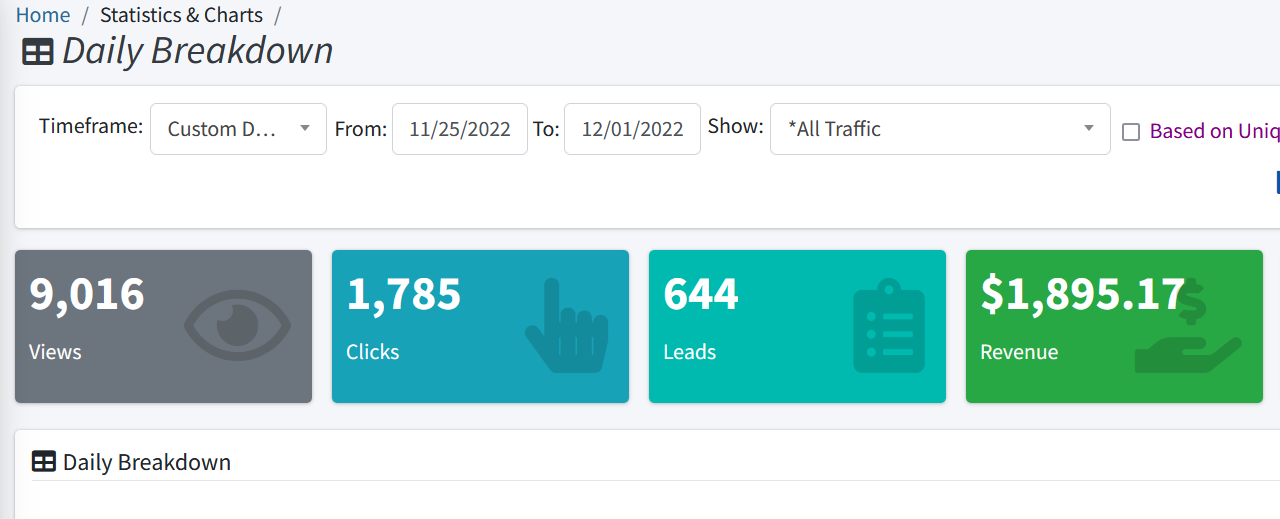Click the italic Daily Breakdown page title
Viewport: 1280px width, 519px height.
[x=198, y=51]
